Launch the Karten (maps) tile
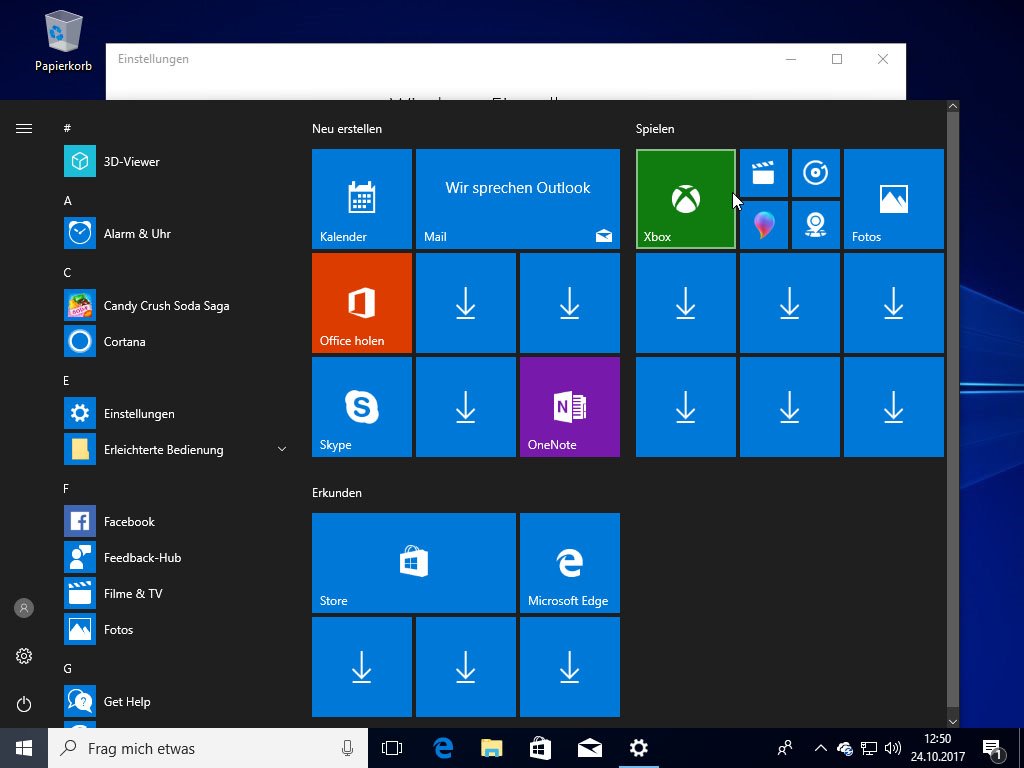 (816, 225)
